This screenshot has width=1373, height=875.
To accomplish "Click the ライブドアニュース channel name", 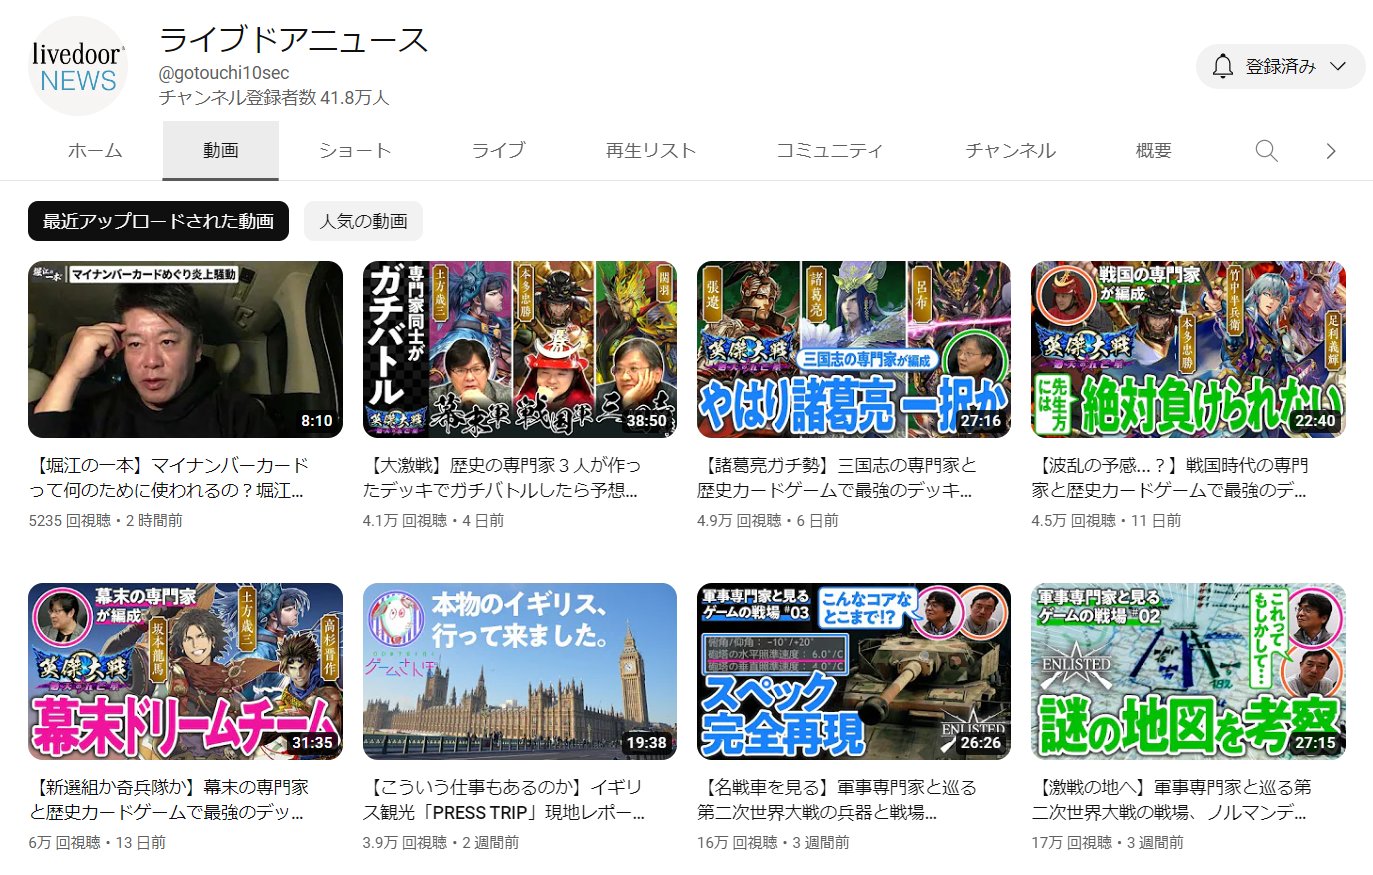I will 293,40.
